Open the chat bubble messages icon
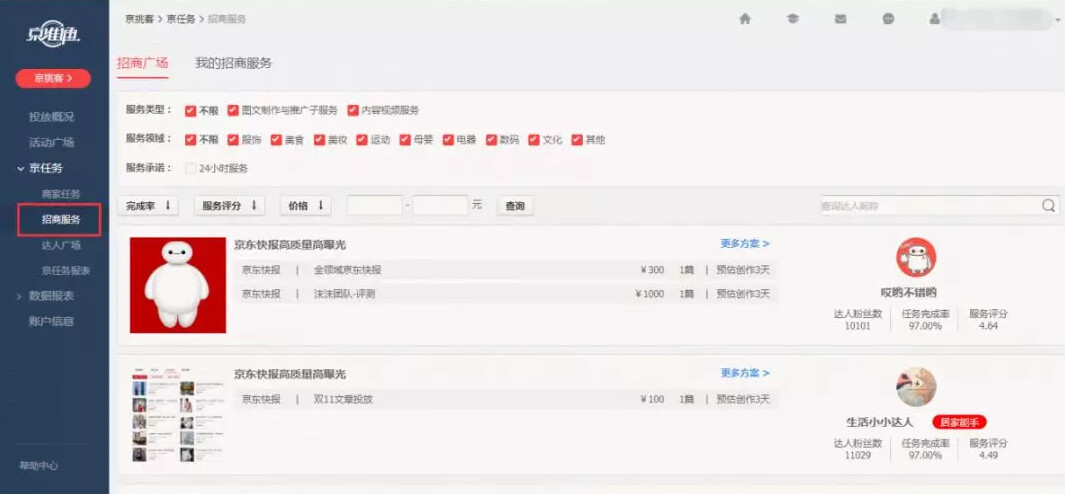The image size is (1065, 494). (888, 19)
